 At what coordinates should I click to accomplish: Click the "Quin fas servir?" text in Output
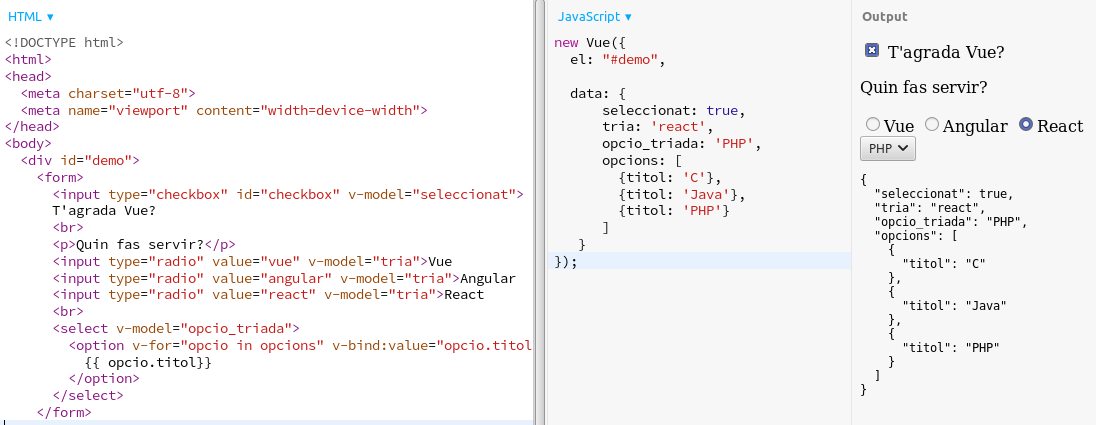tap(923, 88)
